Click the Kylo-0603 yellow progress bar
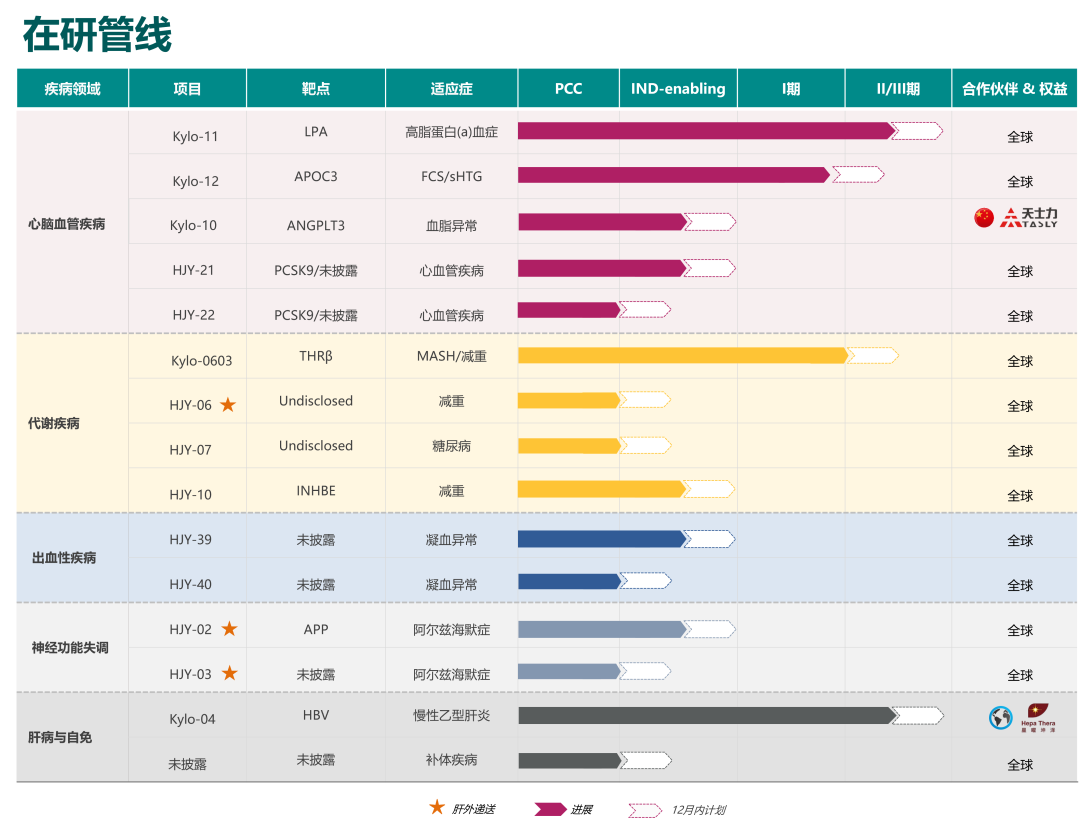The width and height of the screenshot is (1080, 832). point(682,355)
